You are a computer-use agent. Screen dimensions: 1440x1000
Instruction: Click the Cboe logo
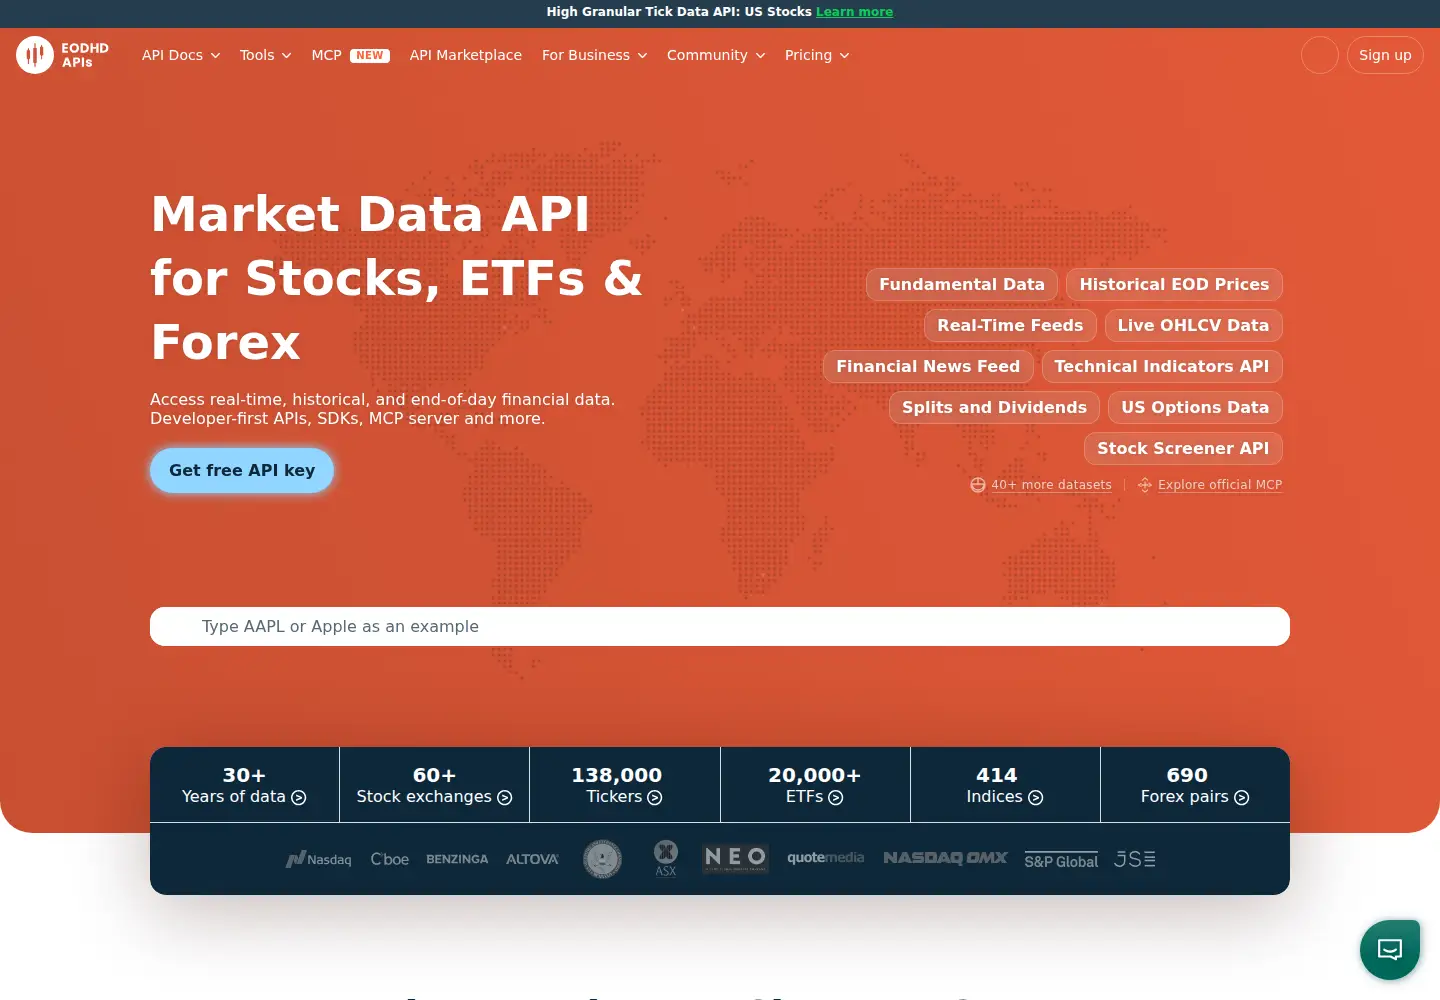pos(390,859)
